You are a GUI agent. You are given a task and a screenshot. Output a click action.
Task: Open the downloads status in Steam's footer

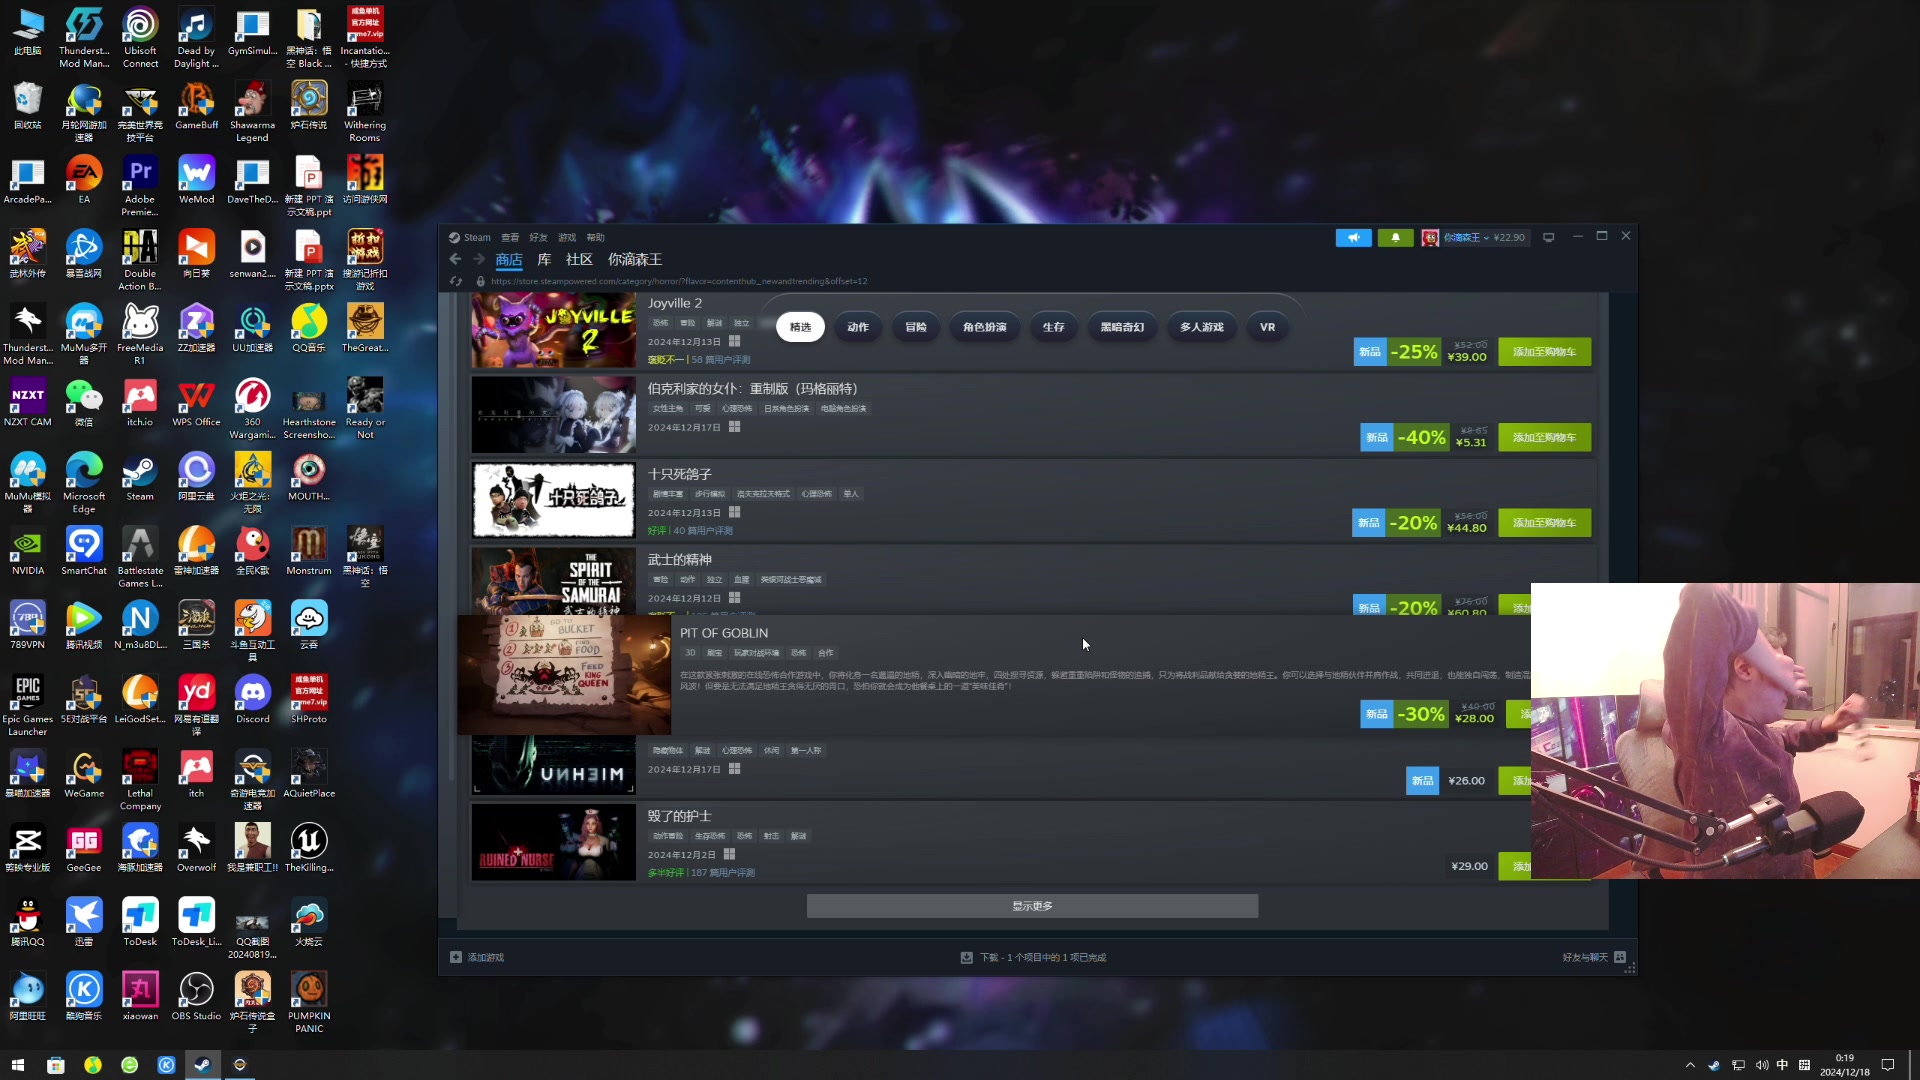tap(1033, 957)
